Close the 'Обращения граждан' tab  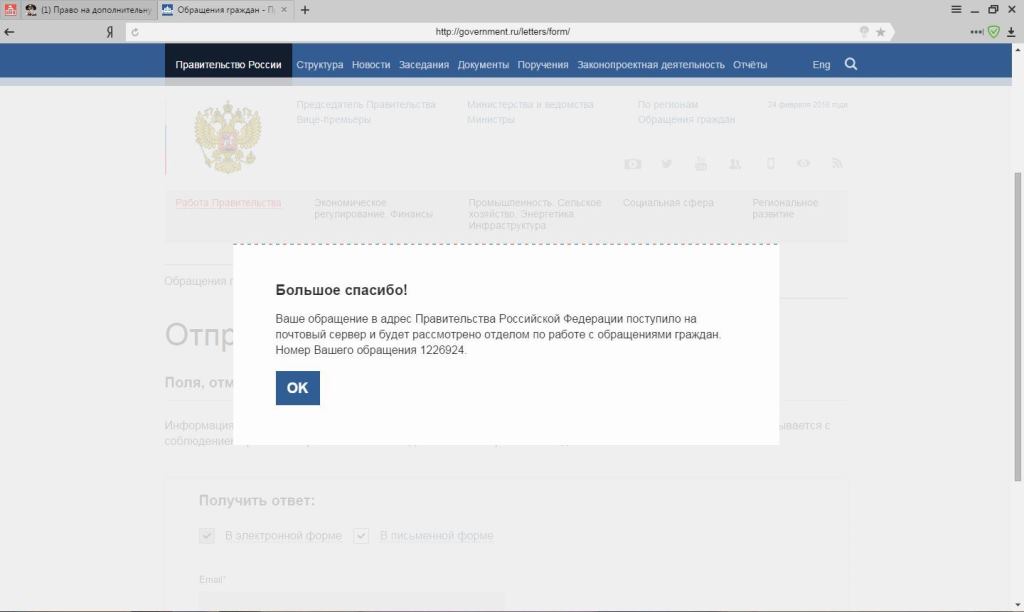click(284, 10)
